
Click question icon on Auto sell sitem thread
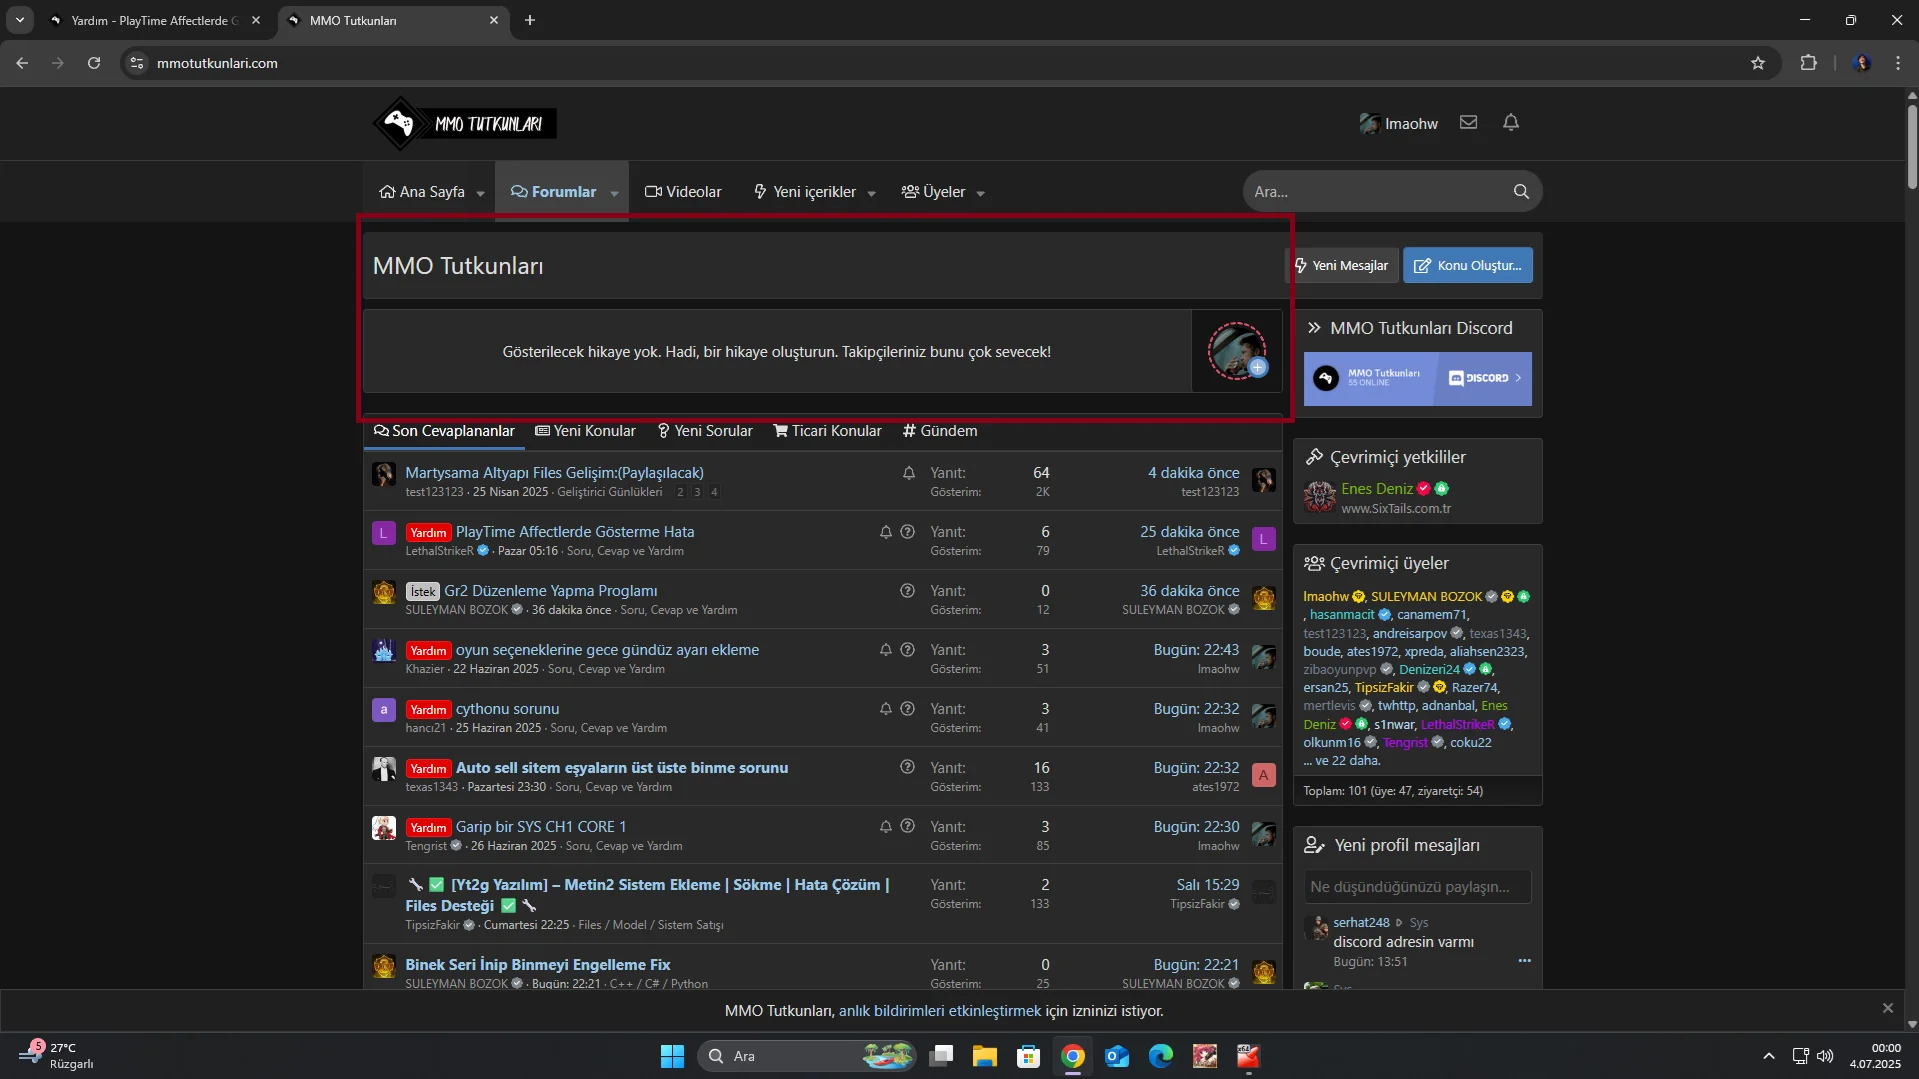point(907,768)
